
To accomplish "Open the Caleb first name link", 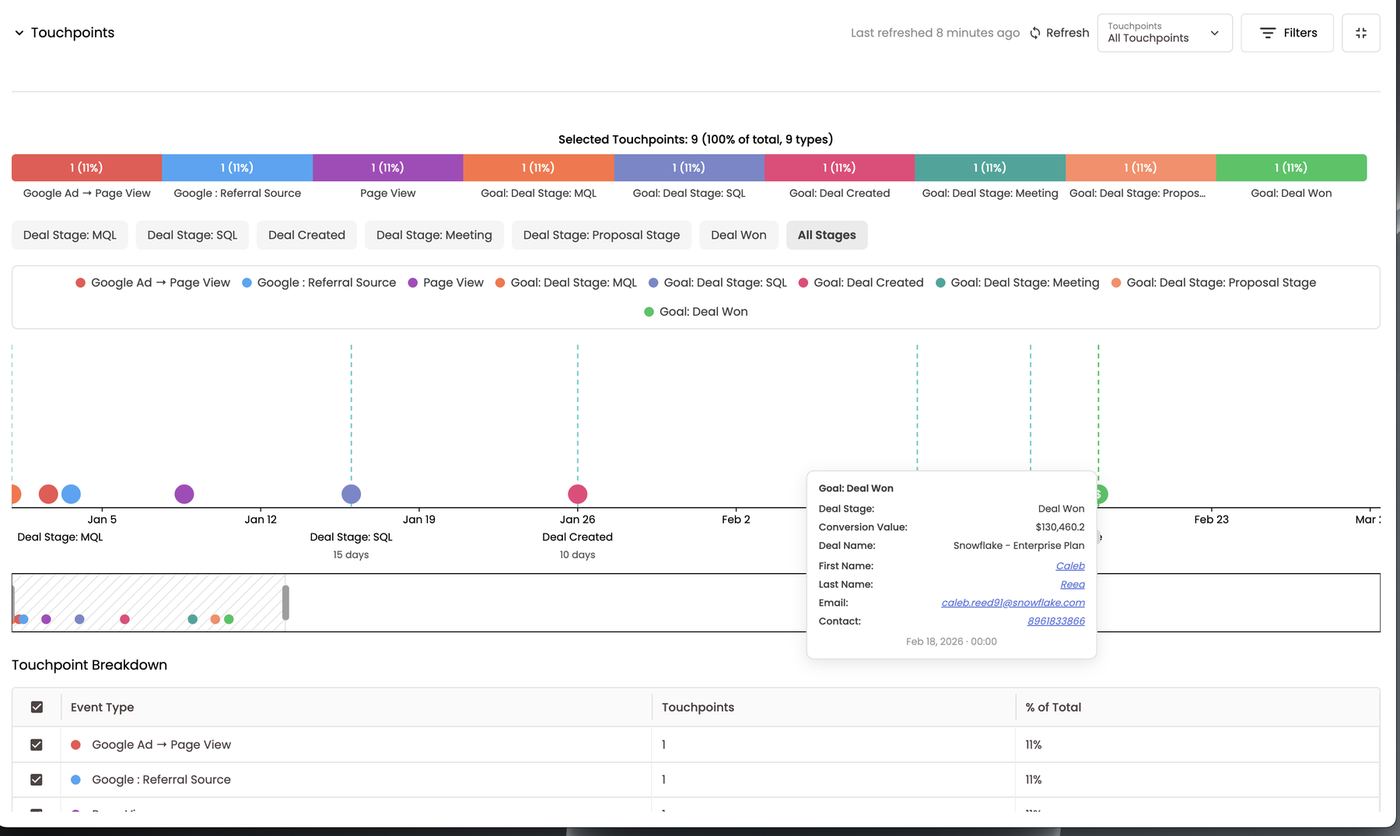I will pos(1070,566).
